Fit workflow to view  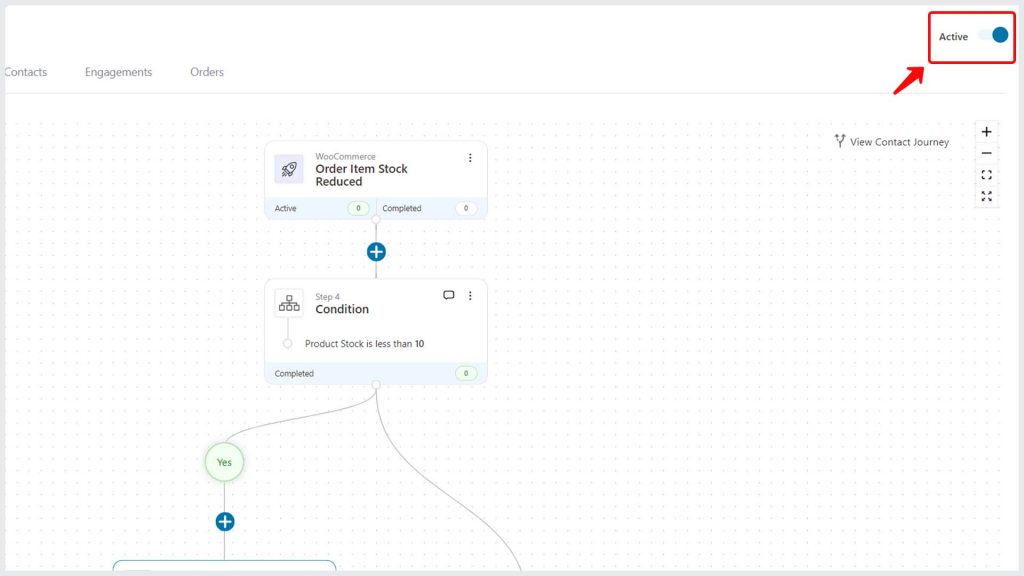click(x=986, y=175)
